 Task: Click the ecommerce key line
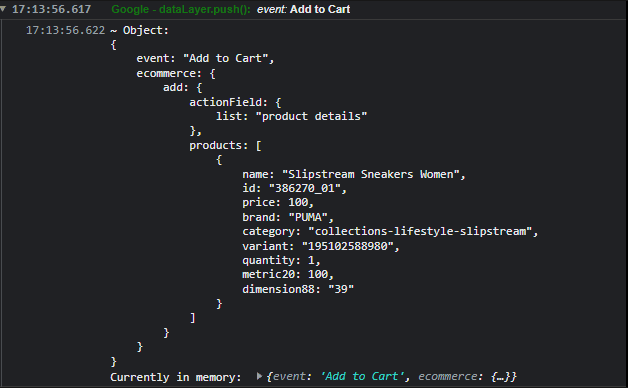176,73
